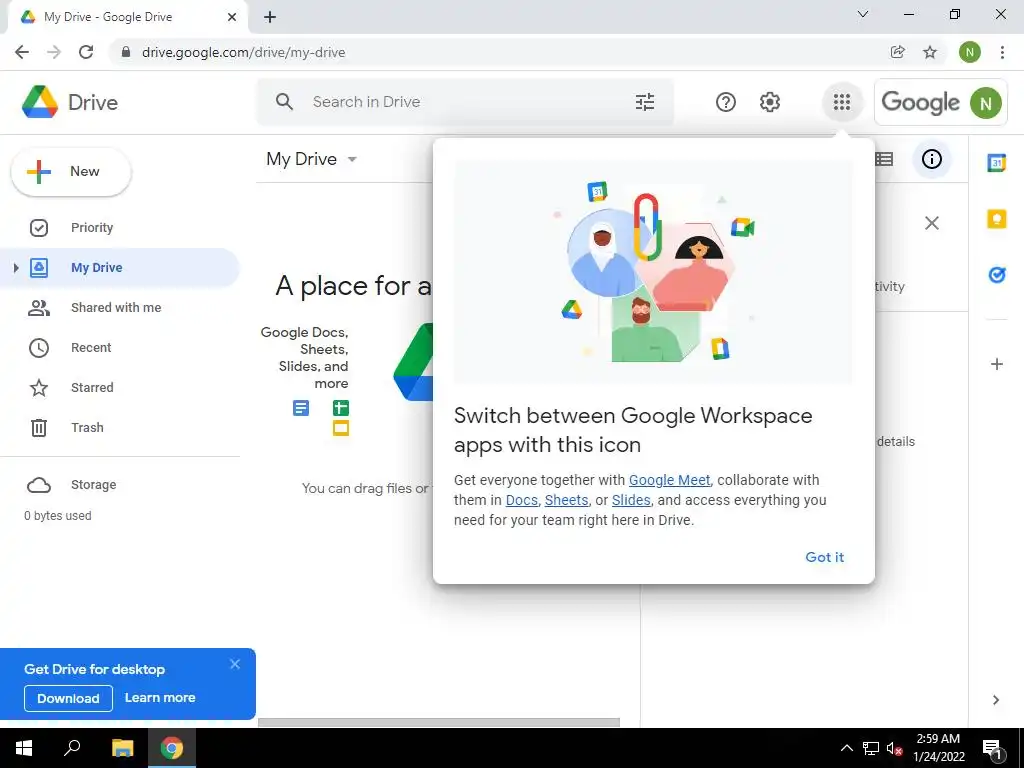The width and height of the screenshot is (1024, 768).
Task: Open the Google apps grid launcher
Action: point(842,102)
